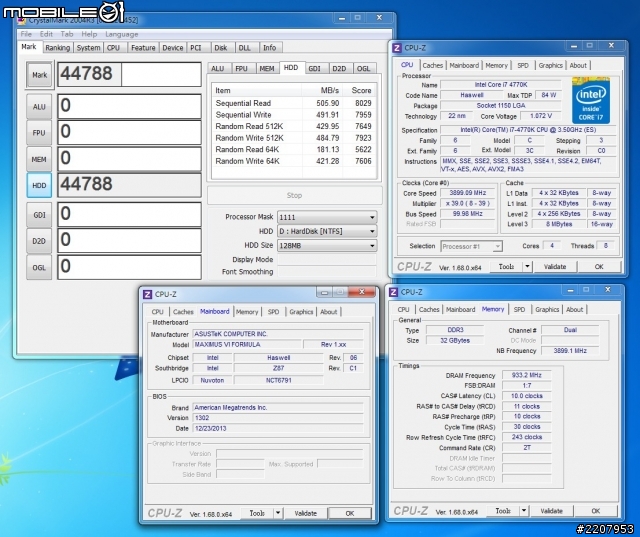Run the MEM benchmark button

tap(39, 159)
